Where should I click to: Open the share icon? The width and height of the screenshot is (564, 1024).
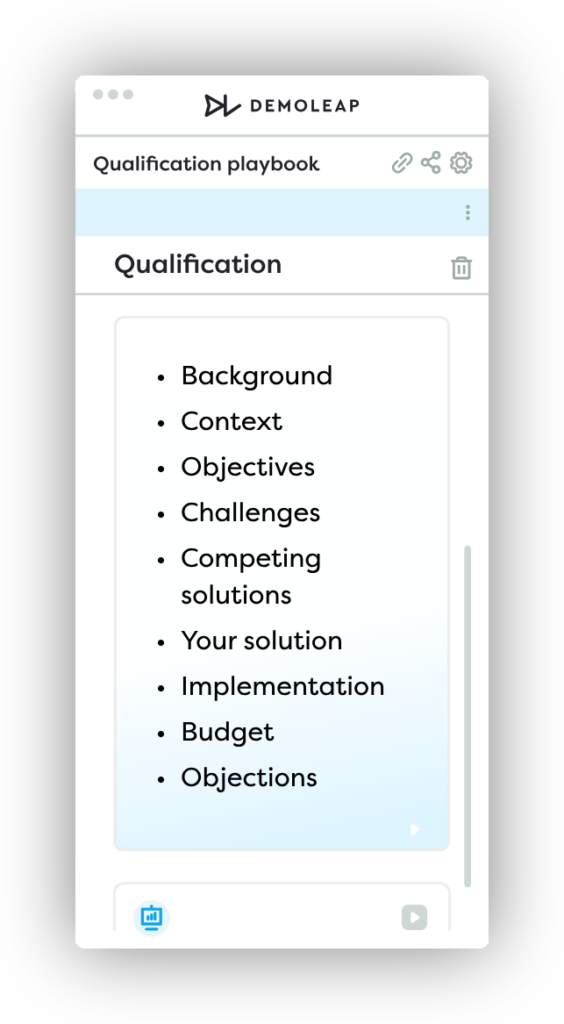pos(431,163)
